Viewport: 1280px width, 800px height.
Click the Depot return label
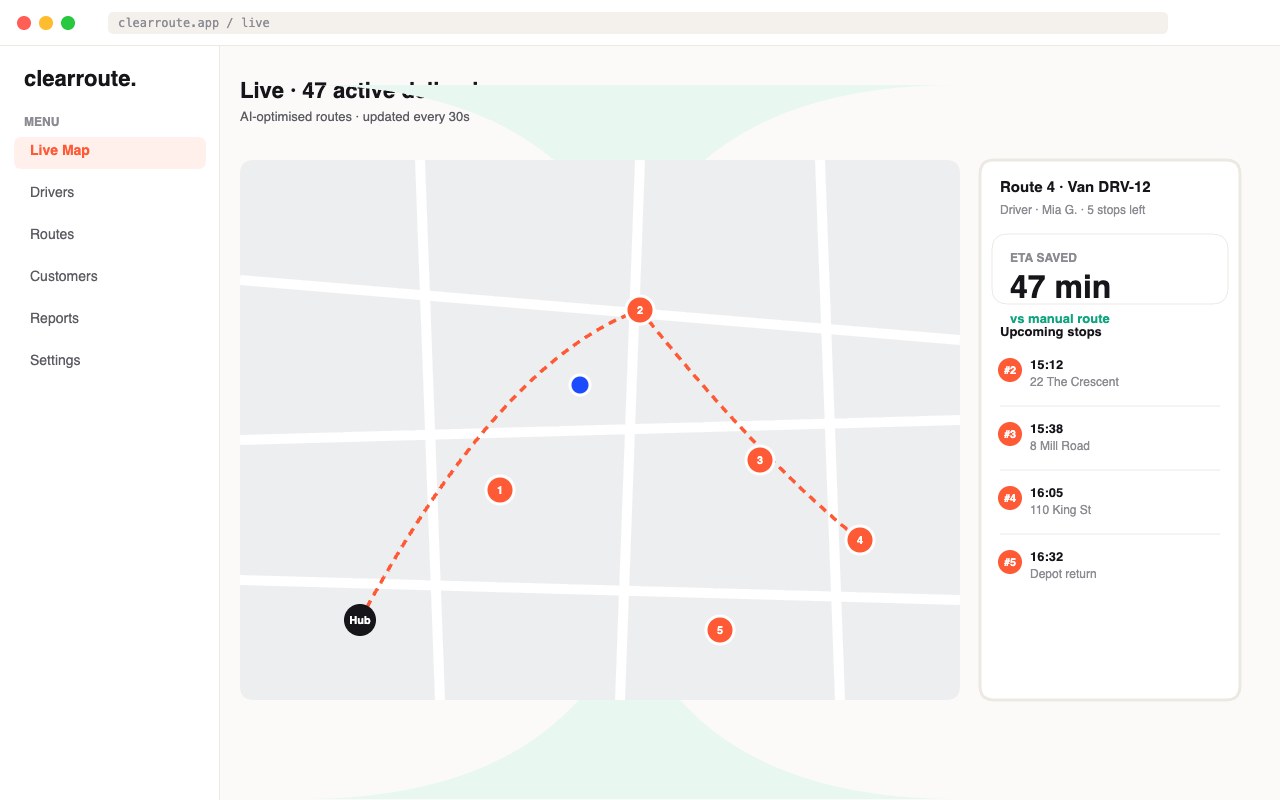click(1063, 574)
